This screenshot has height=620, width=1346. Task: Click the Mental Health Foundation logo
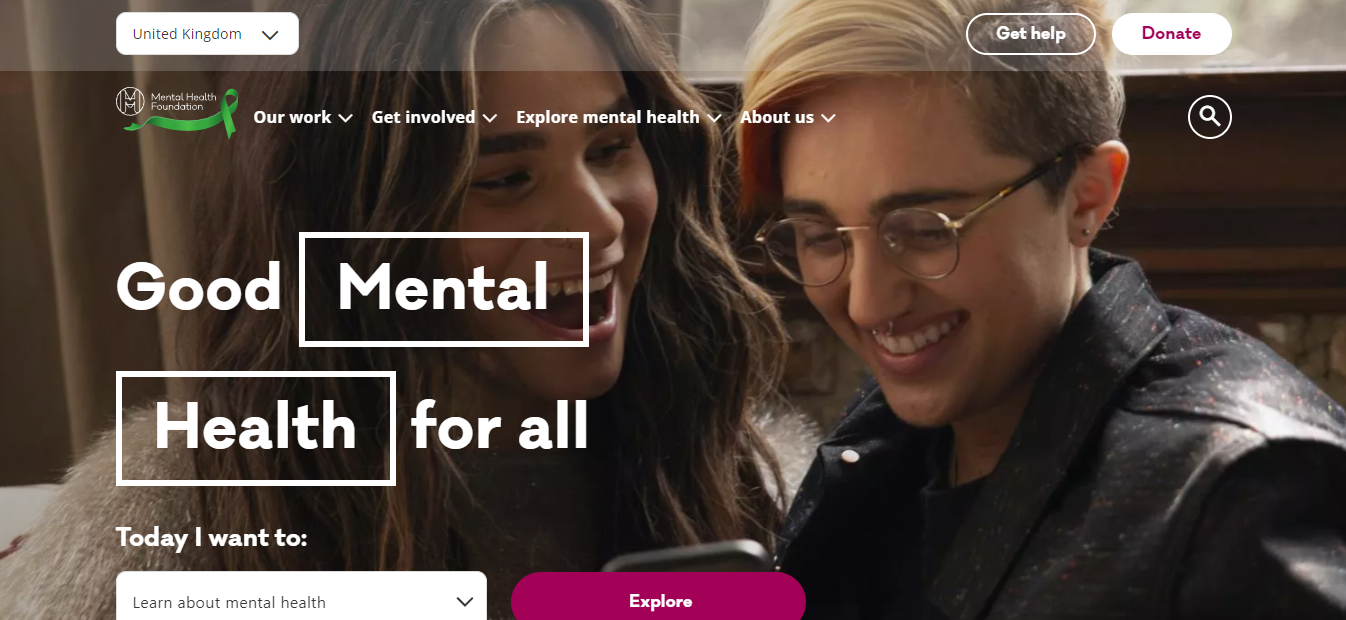coord(177,112)
